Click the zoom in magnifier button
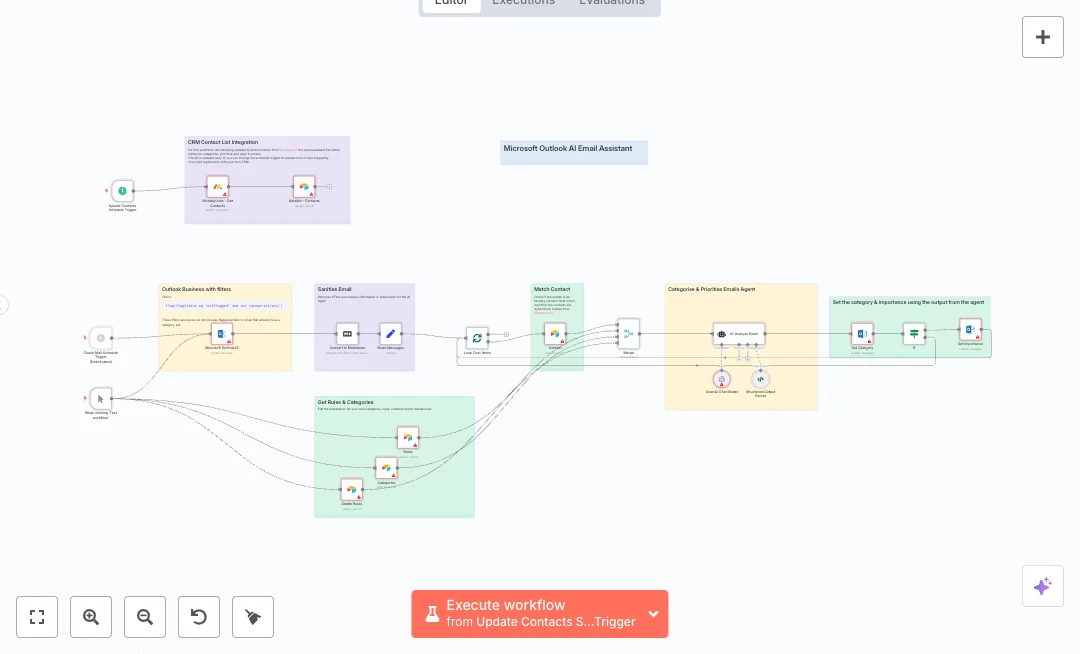This screenshot has width=1080, height=654. (x=91, y=617)
